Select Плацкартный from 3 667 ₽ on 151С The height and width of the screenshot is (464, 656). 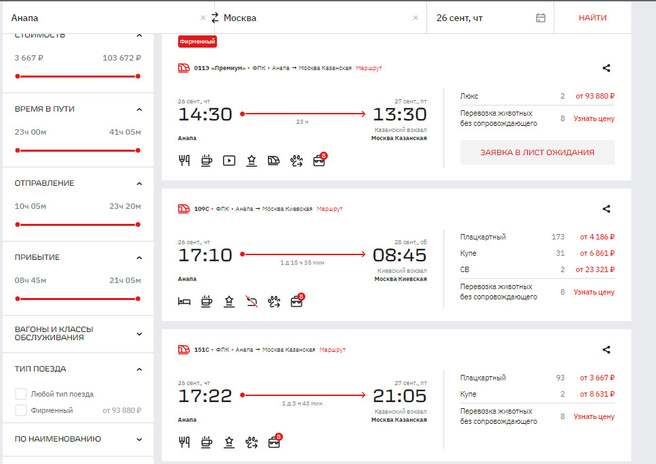pos(537,377)
